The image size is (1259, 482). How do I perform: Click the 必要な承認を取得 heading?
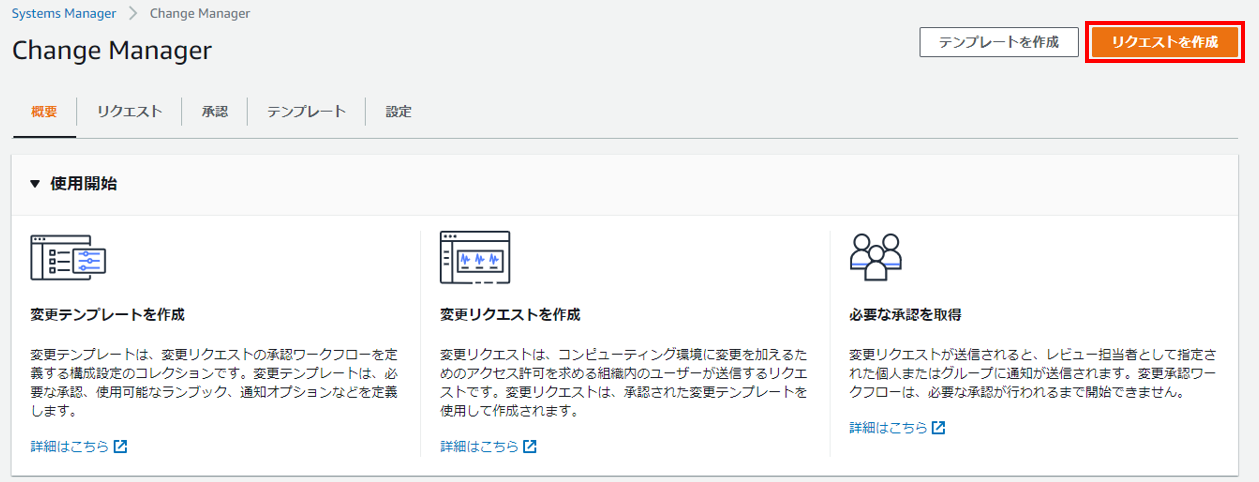pyautogui.click(x=905, y=314)
